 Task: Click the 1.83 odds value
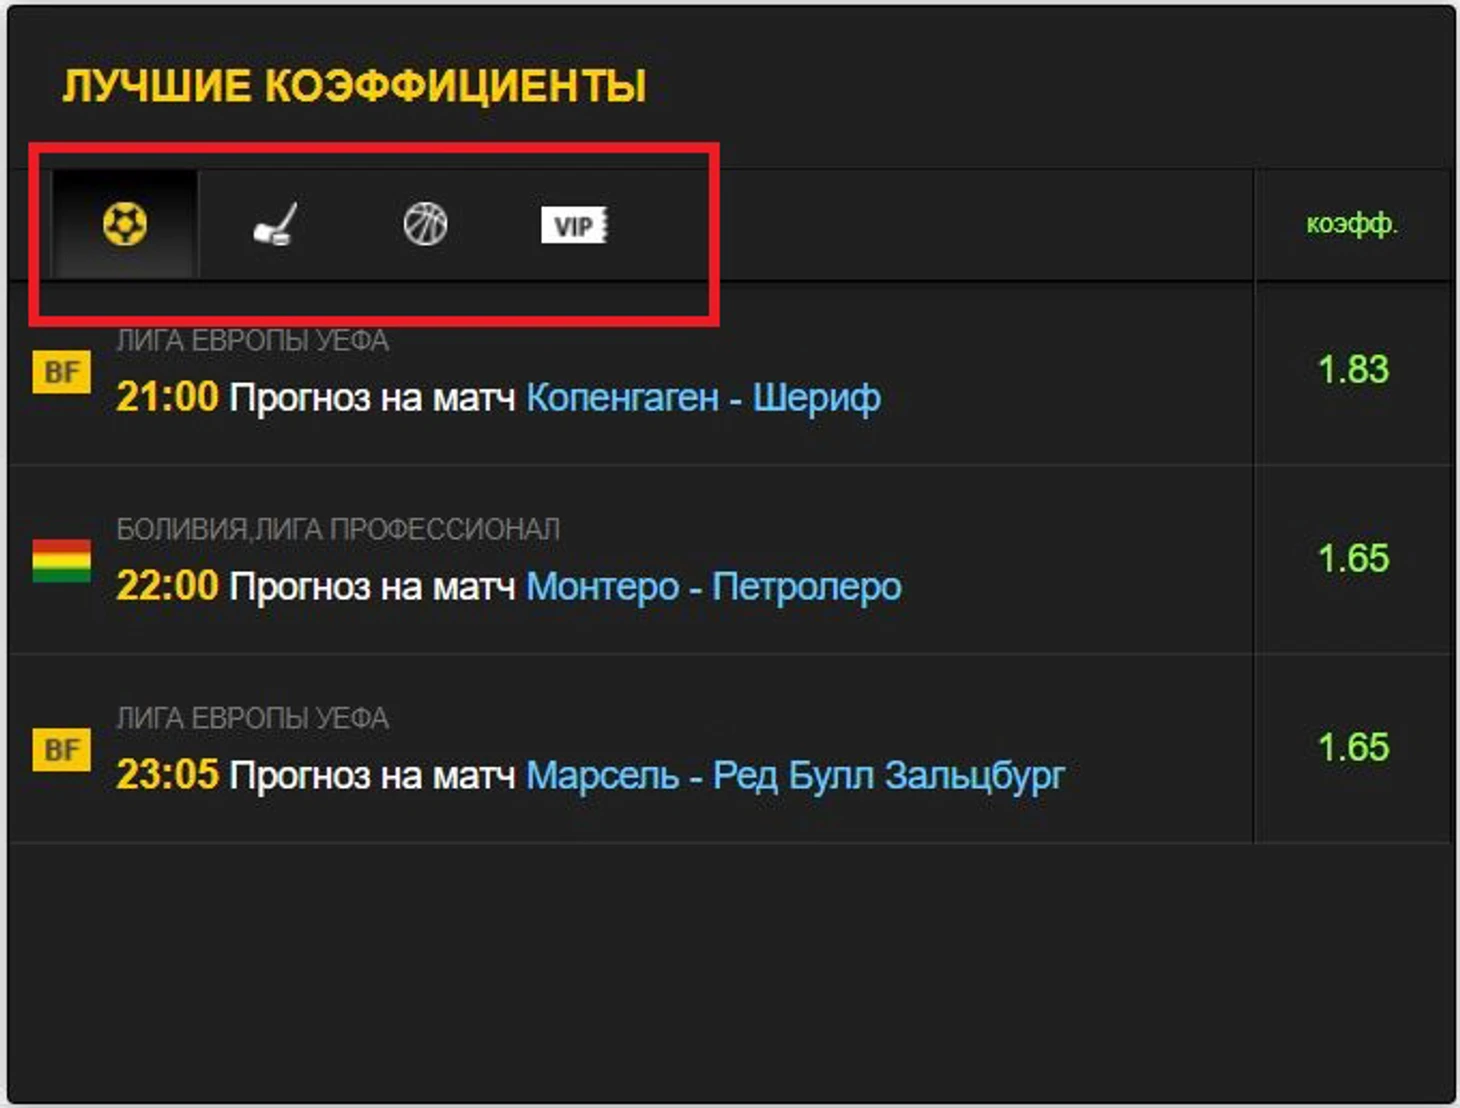(1353, 370)
